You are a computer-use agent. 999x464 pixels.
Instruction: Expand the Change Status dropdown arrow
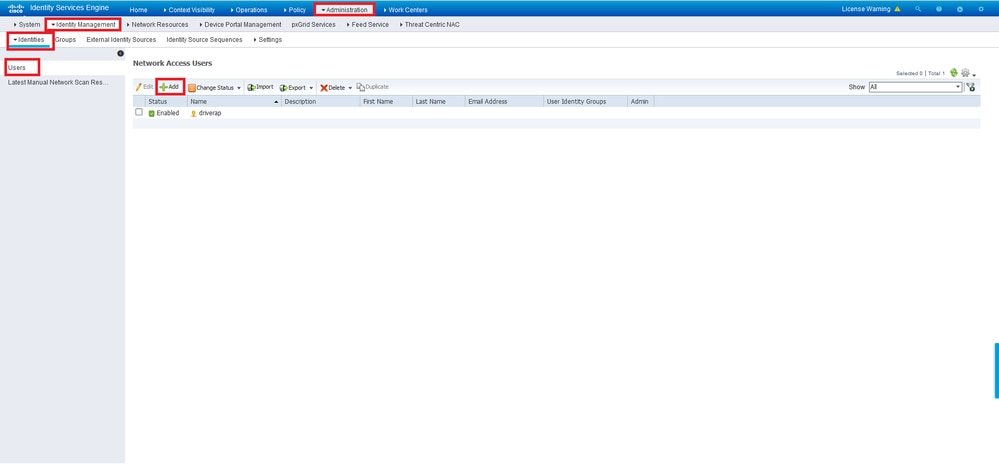pyautogui.click(x=239, y=88)
